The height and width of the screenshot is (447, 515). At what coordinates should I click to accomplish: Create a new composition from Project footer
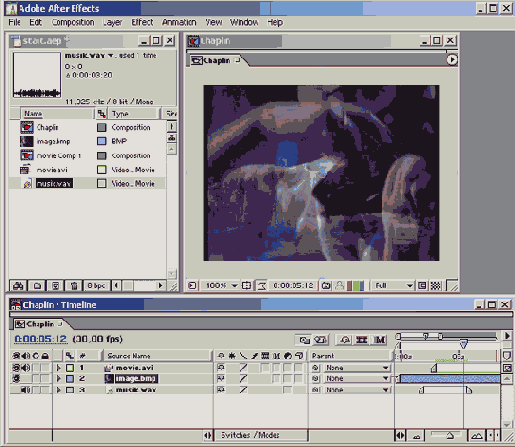pyautogui.click(x=55, y=286)
